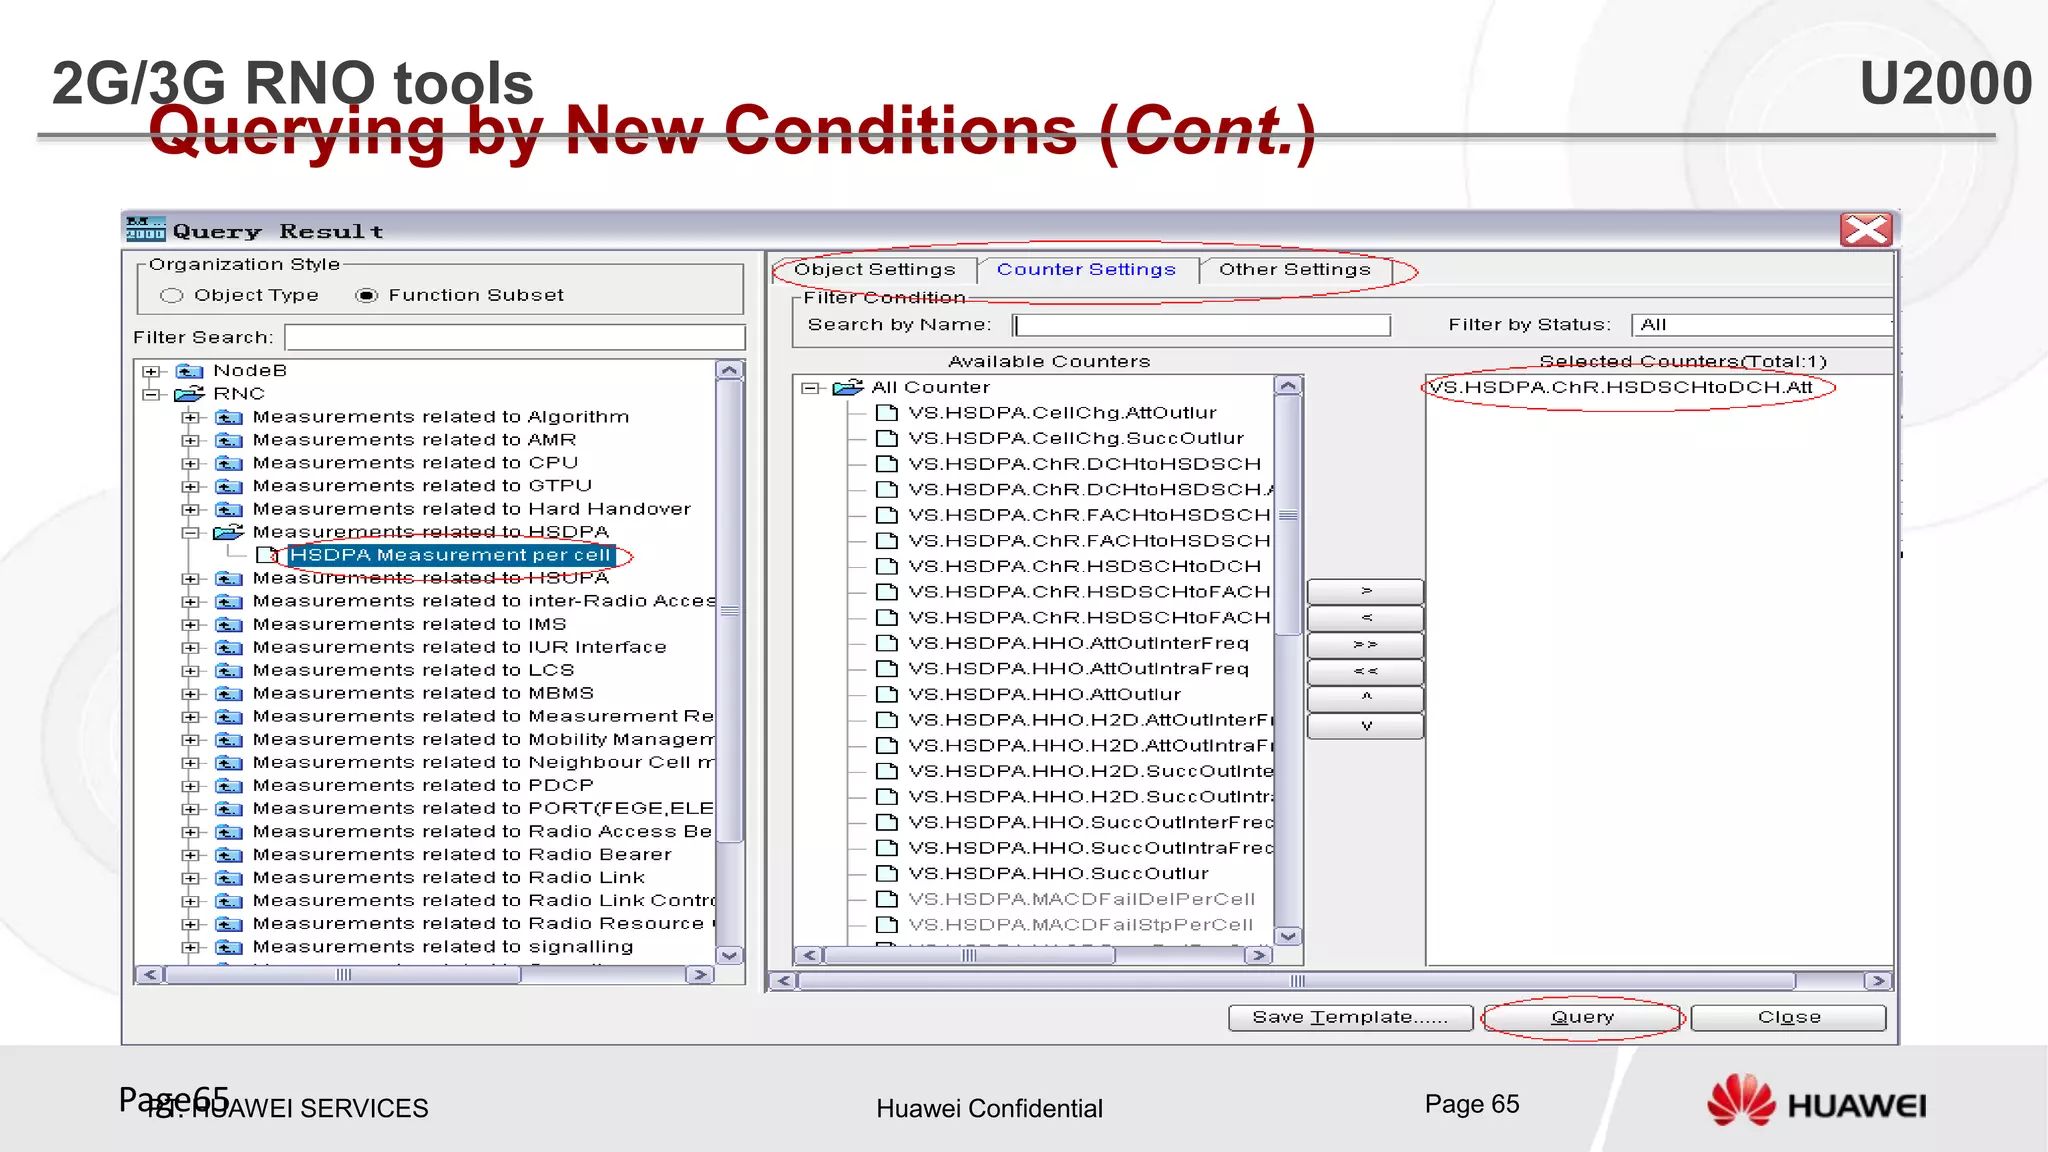Screen dimensions: 2048x1152
Task: Click document icon of VS.HSDPA.ChR.HSDSCHtoDCH
Action: [x=886, y=567]
